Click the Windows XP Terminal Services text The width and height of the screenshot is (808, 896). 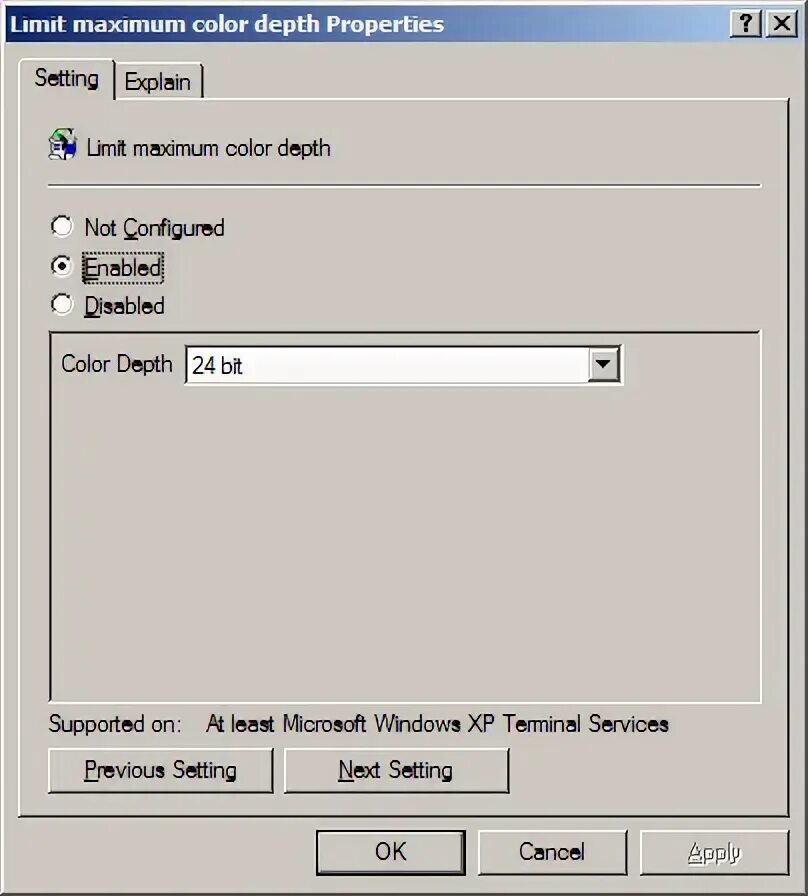[521, 724]
